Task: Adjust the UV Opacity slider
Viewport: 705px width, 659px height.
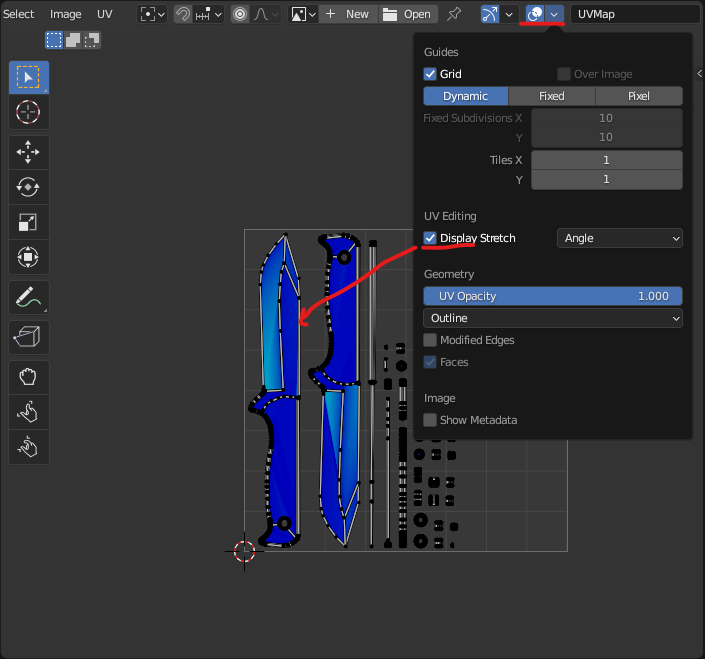Action: [553, 296]
